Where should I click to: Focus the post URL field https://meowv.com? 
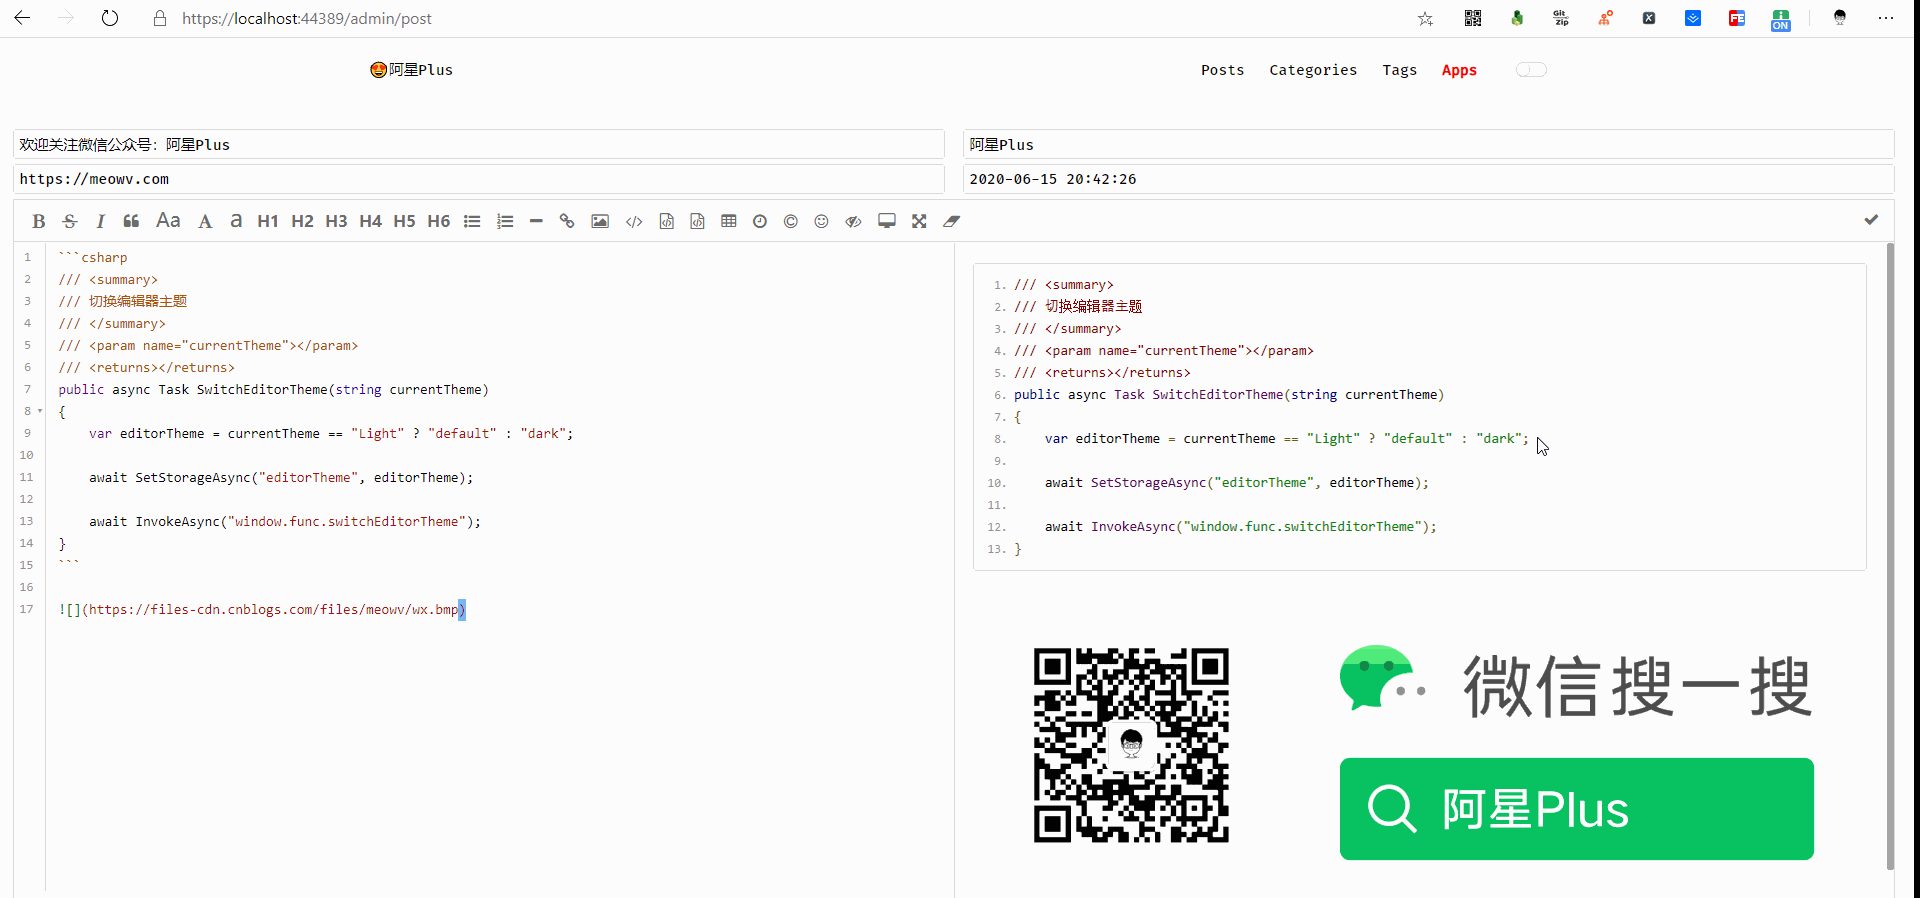(x=478, y=179)
